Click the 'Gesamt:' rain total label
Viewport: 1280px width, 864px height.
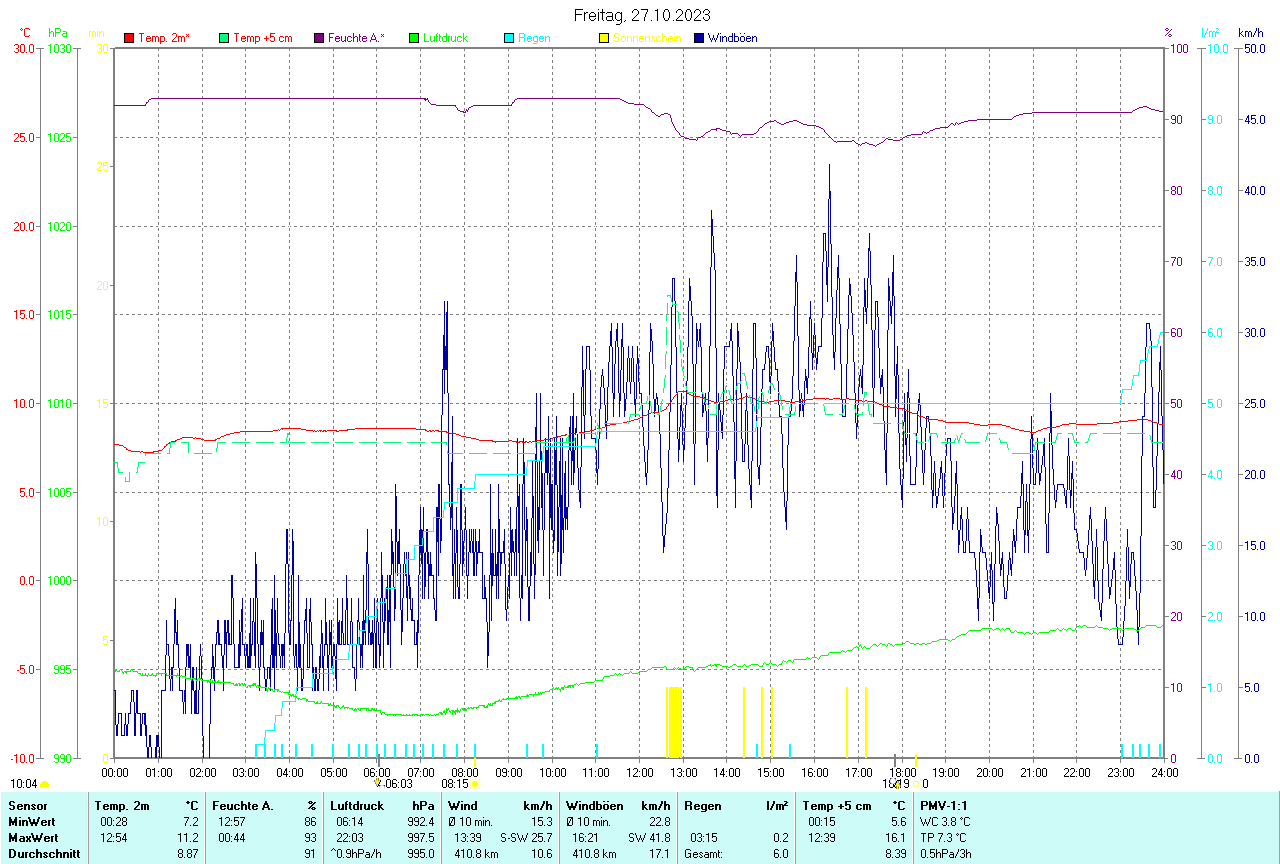703,854
